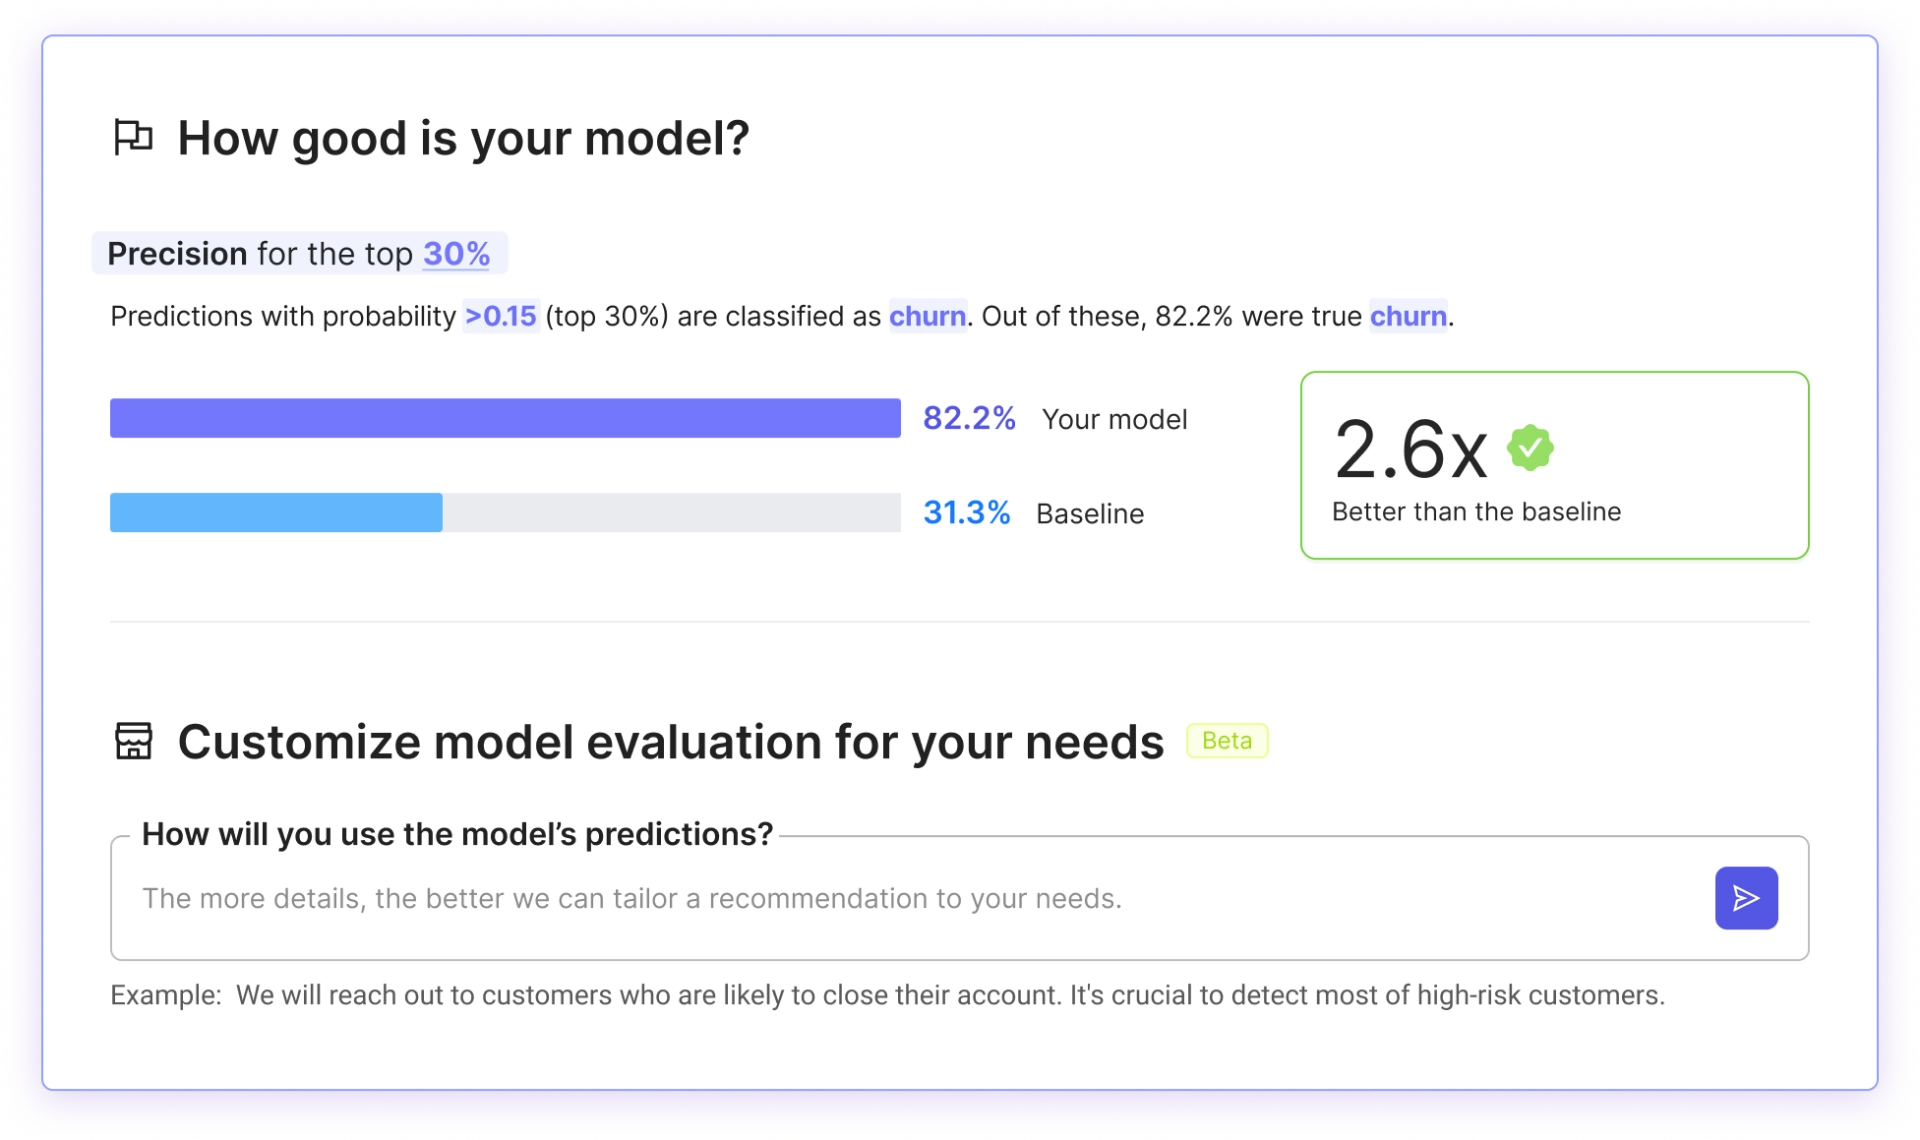The width and height of the screenshot is (1920, 1140).
Task: Select the second churn tag at sentence end
Action: [1408, 316]
